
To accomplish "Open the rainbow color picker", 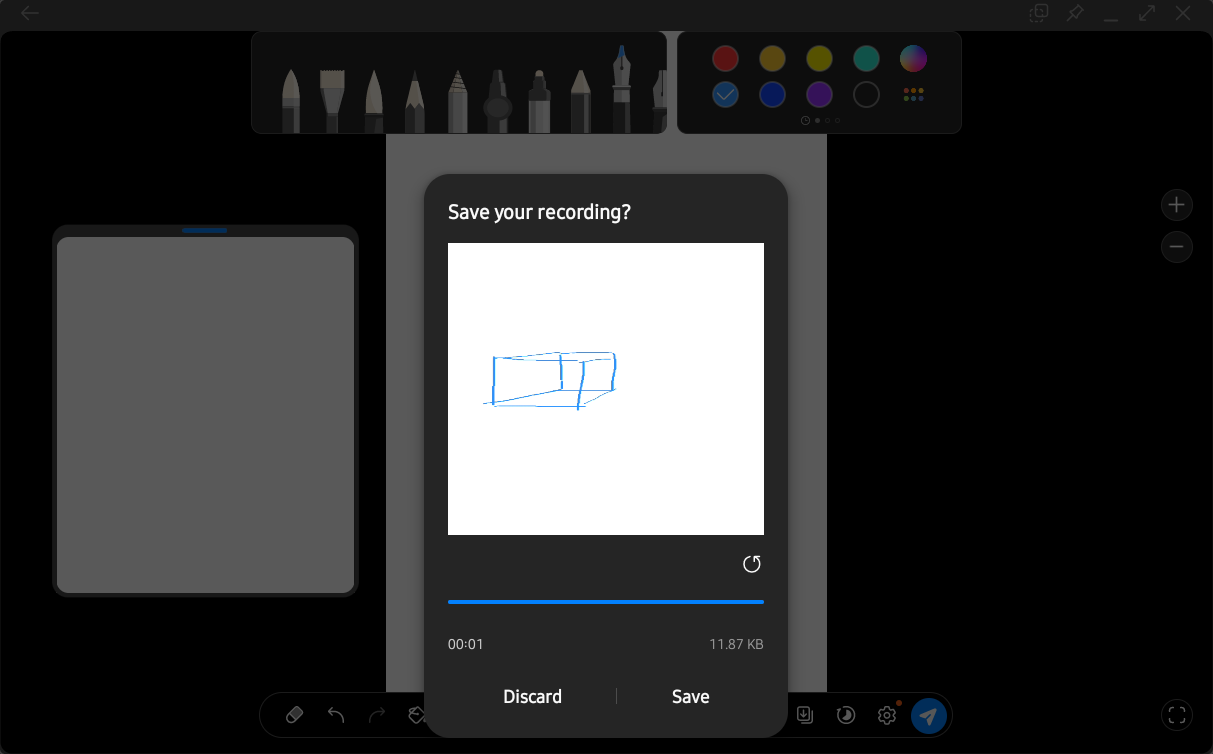I will tap(913, 59).
